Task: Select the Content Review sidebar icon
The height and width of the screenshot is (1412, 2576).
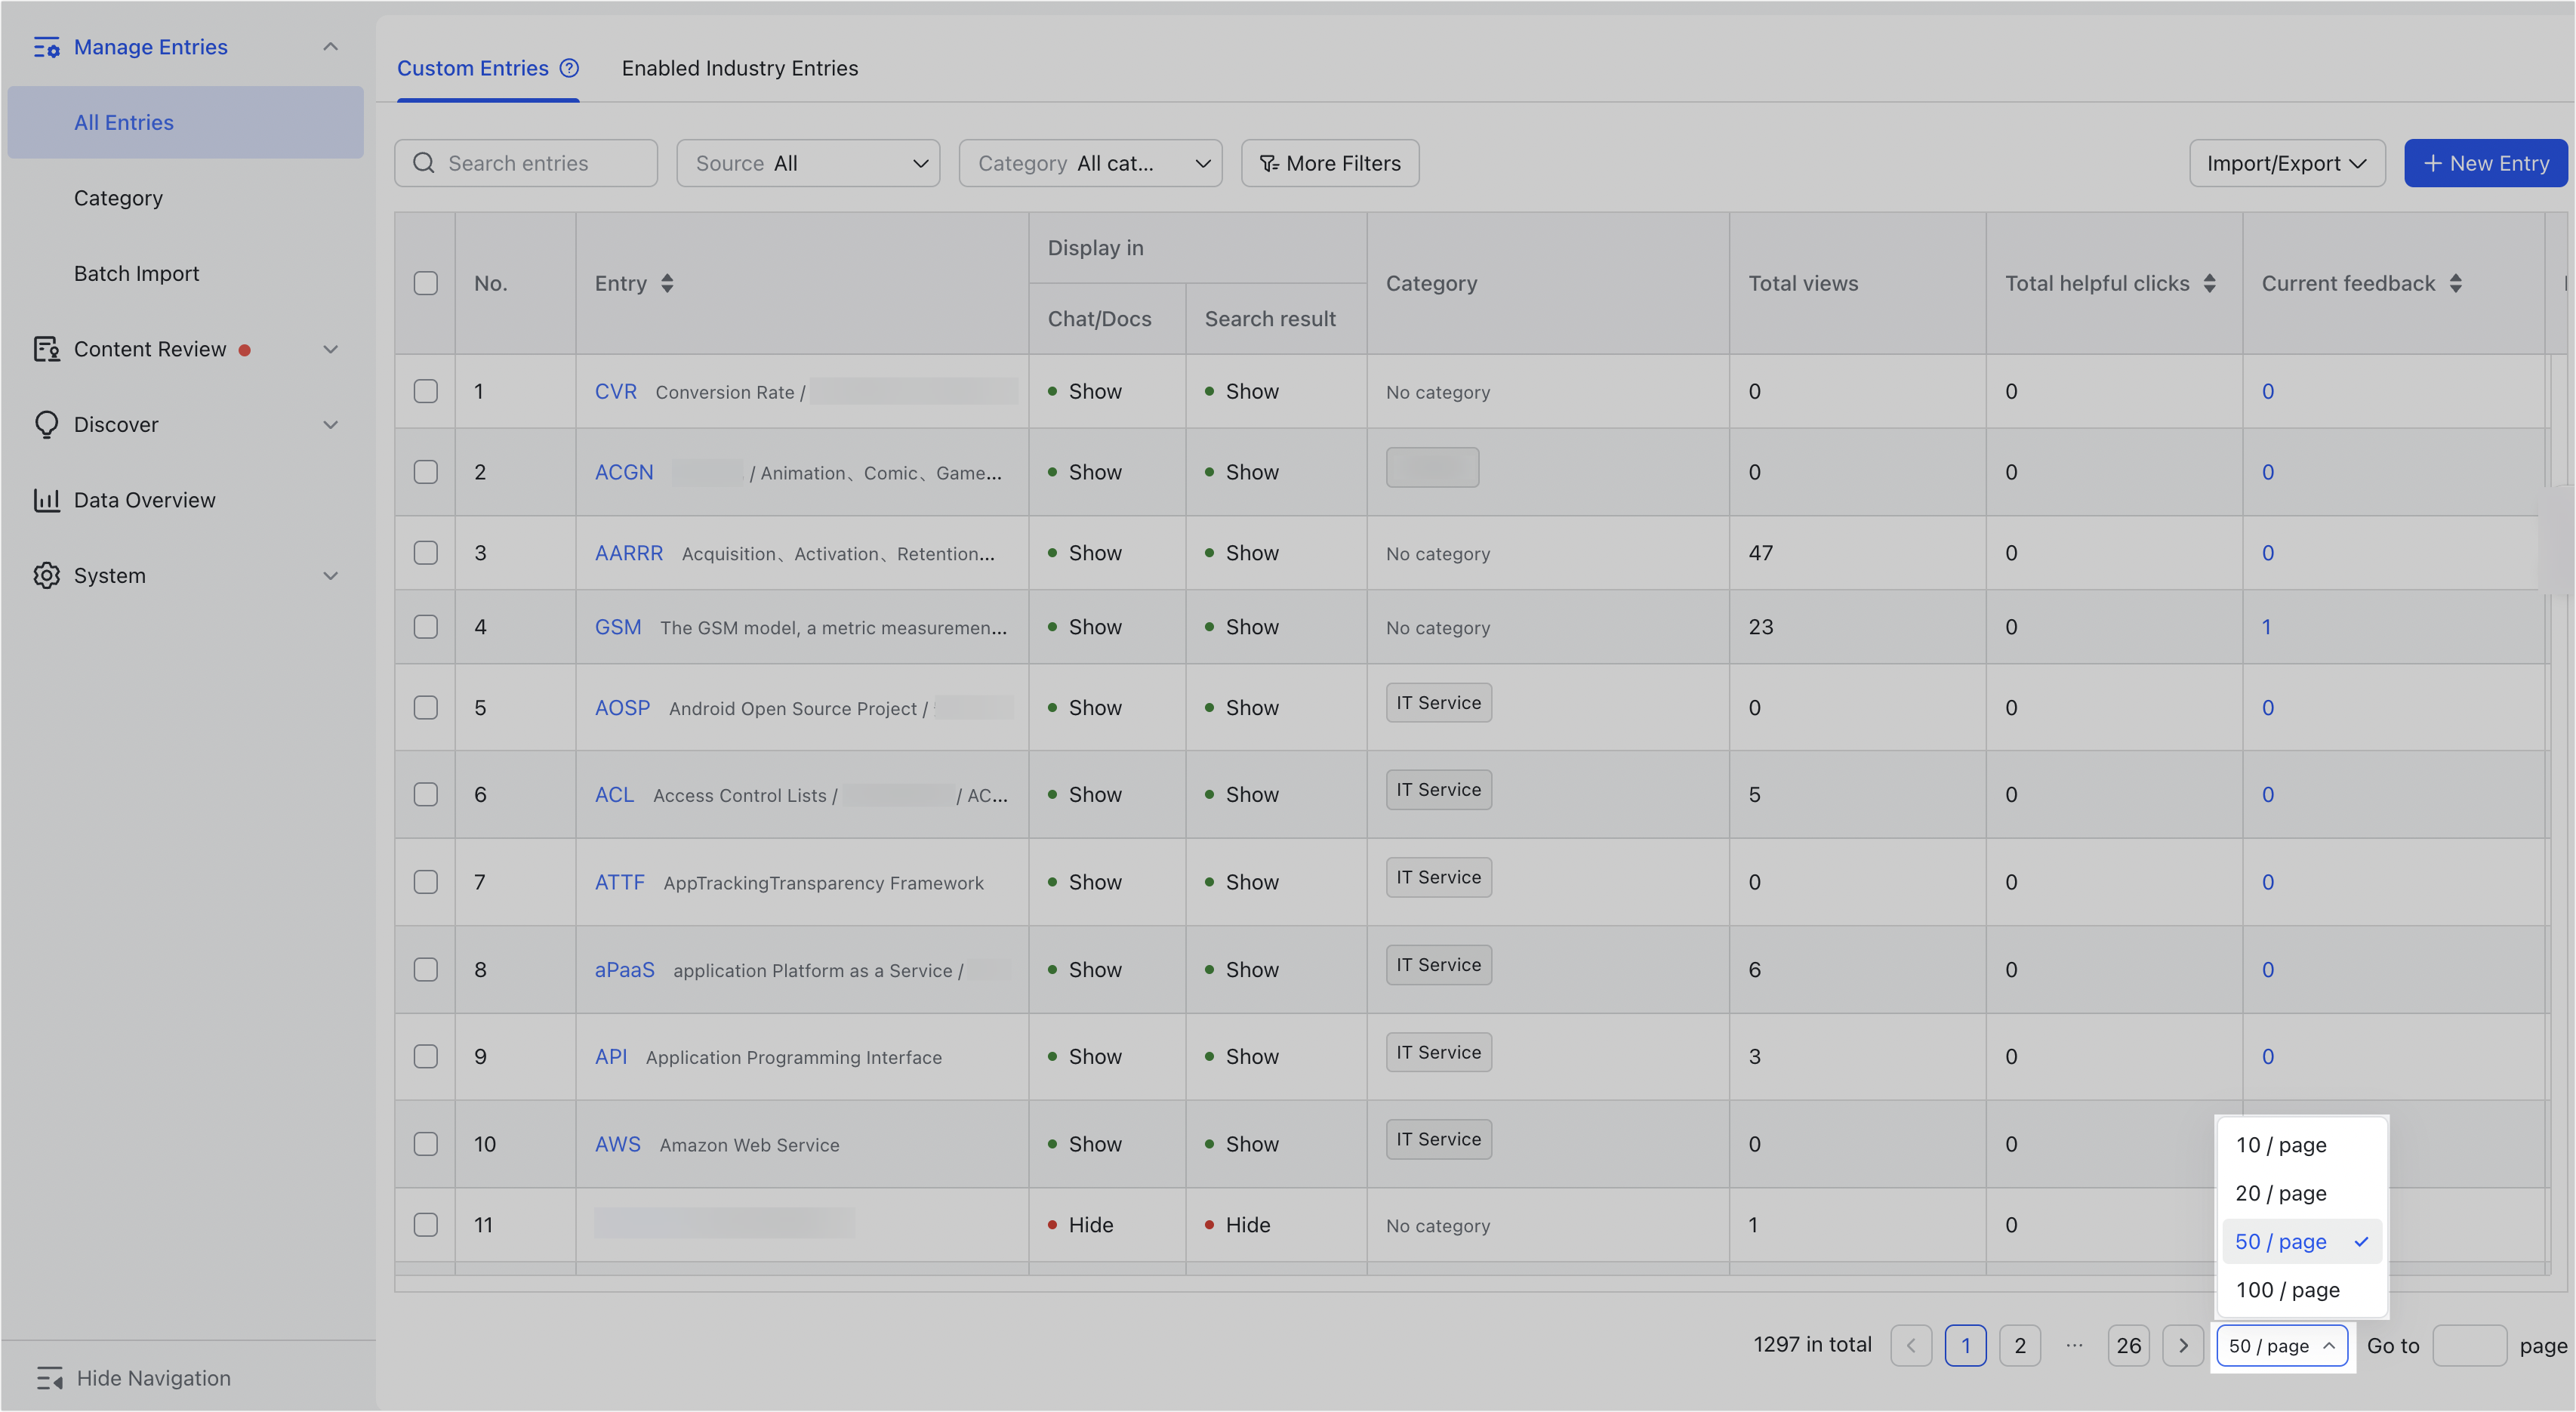Action: 47,349
